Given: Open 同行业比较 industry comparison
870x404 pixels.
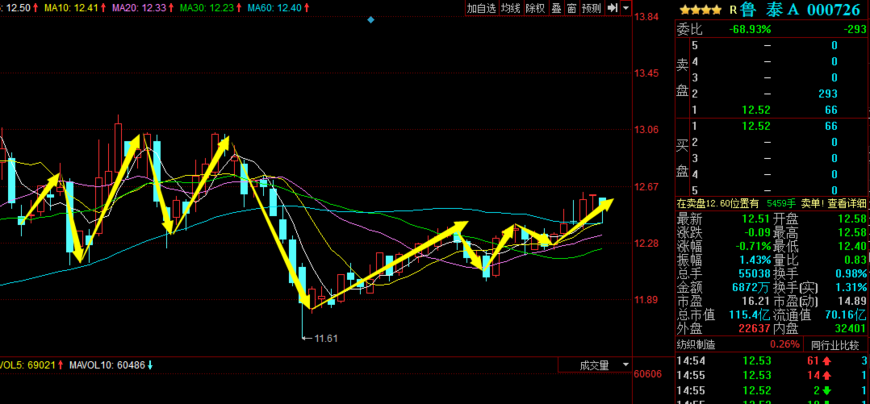Looking at the screenshot, I should coord(836,345).
